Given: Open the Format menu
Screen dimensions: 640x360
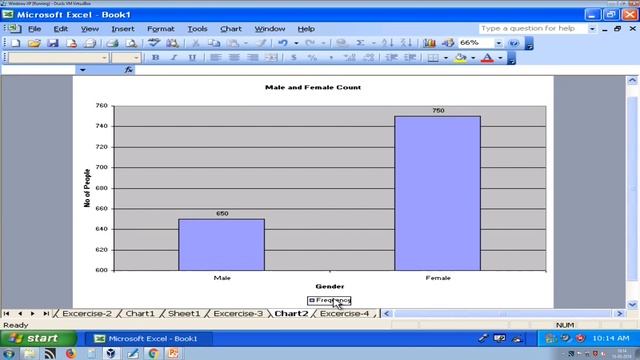Looking at the screenshot, I should [160, 29].
